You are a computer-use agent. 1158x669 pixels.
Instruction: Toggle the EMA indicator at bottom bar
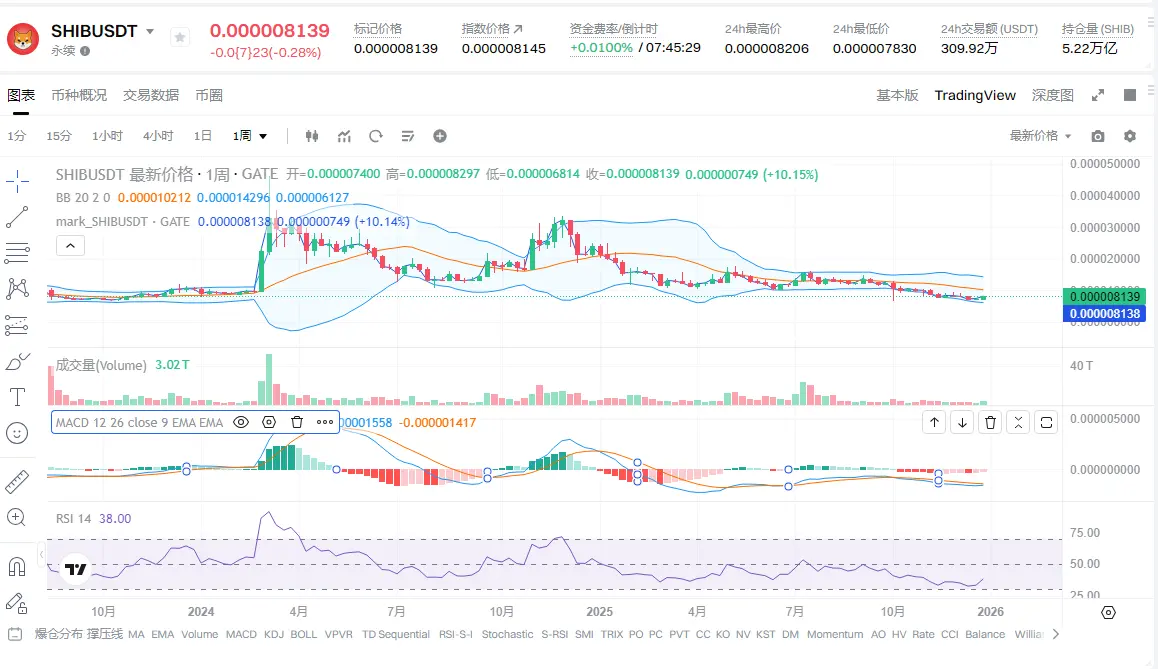162,634
